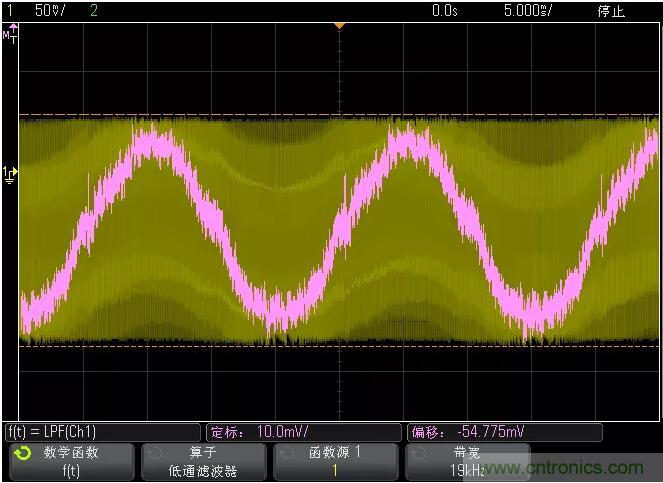Click the 停止 run status indicator
This screenshot has width=663, height=483.
[610, 11]
